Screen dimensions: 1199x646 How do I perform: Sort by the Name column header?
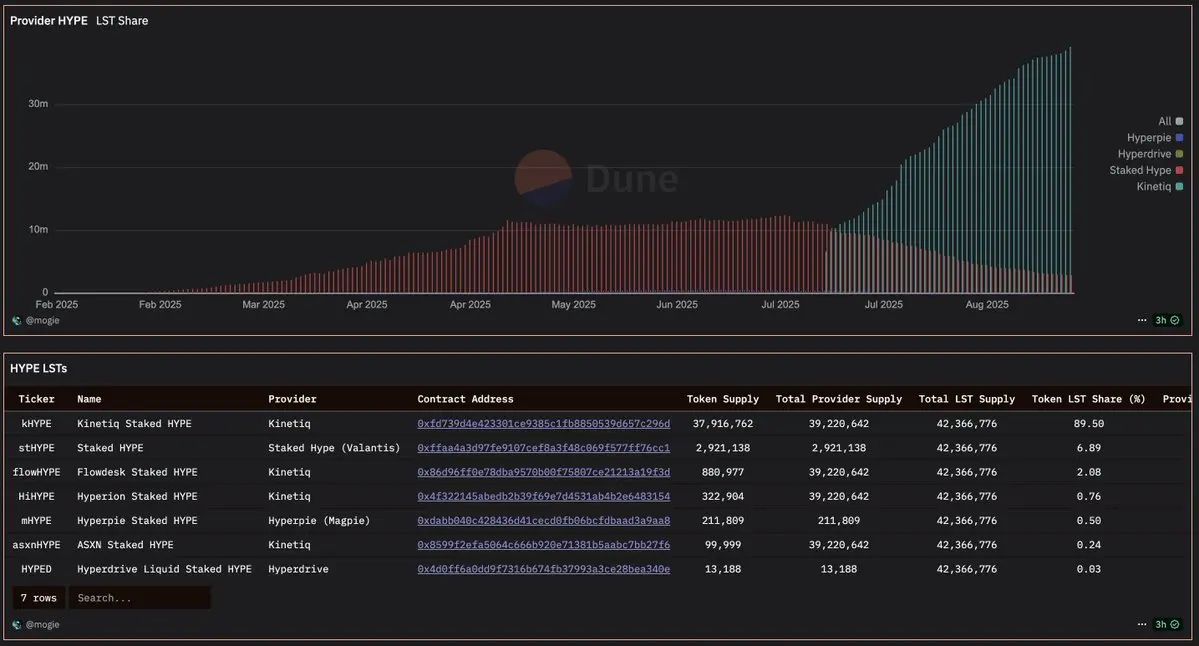pos(89,399)
